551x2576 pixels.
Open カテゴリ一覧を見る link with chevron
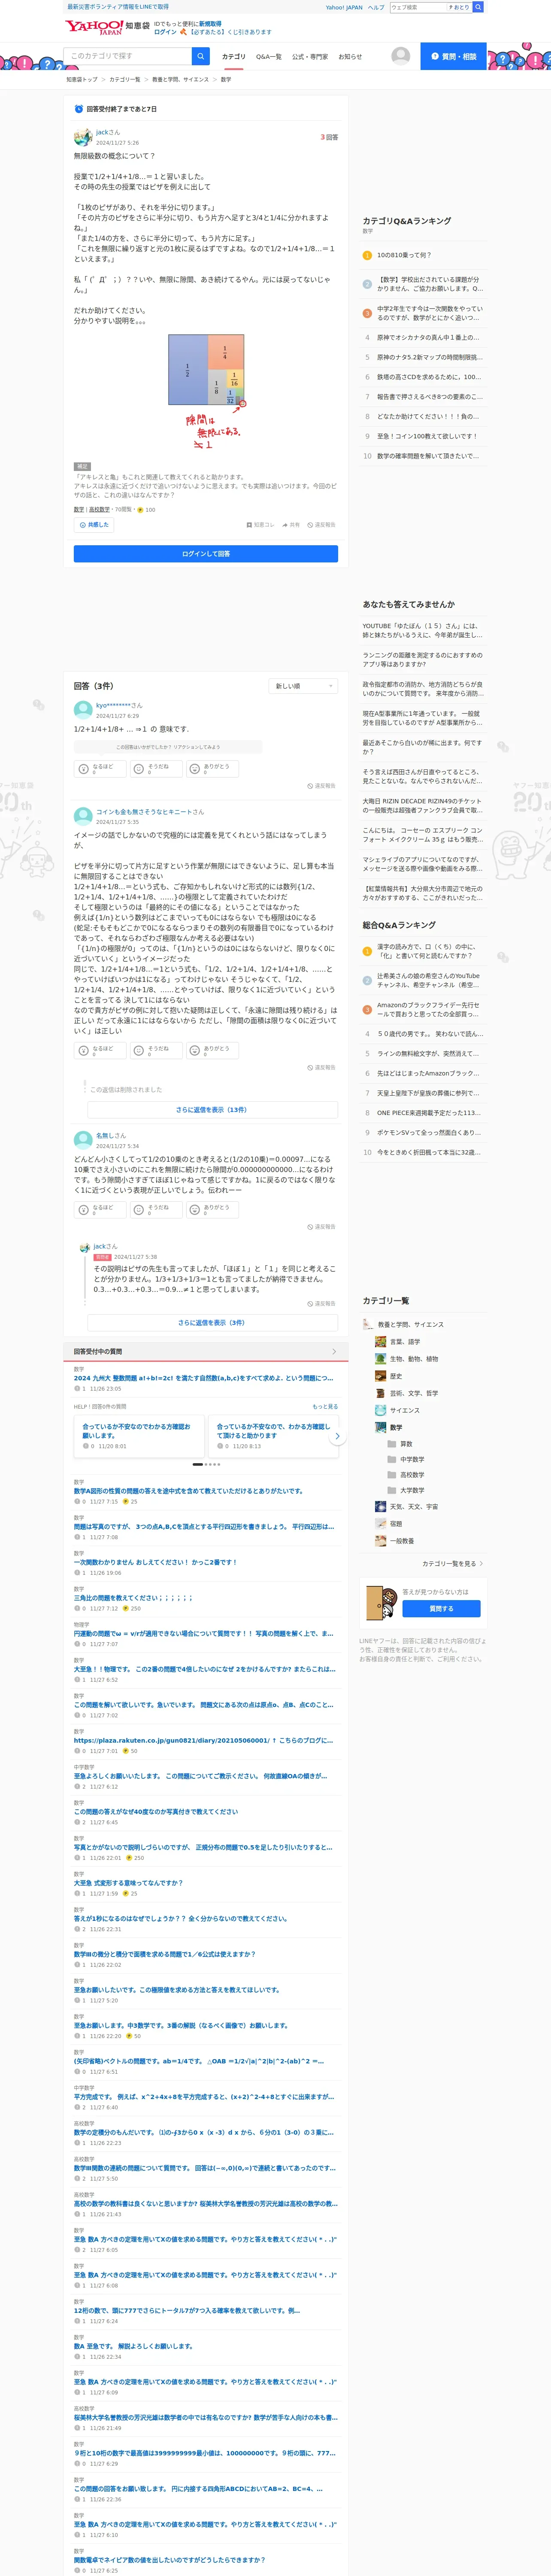click(x=453, y=1563)
